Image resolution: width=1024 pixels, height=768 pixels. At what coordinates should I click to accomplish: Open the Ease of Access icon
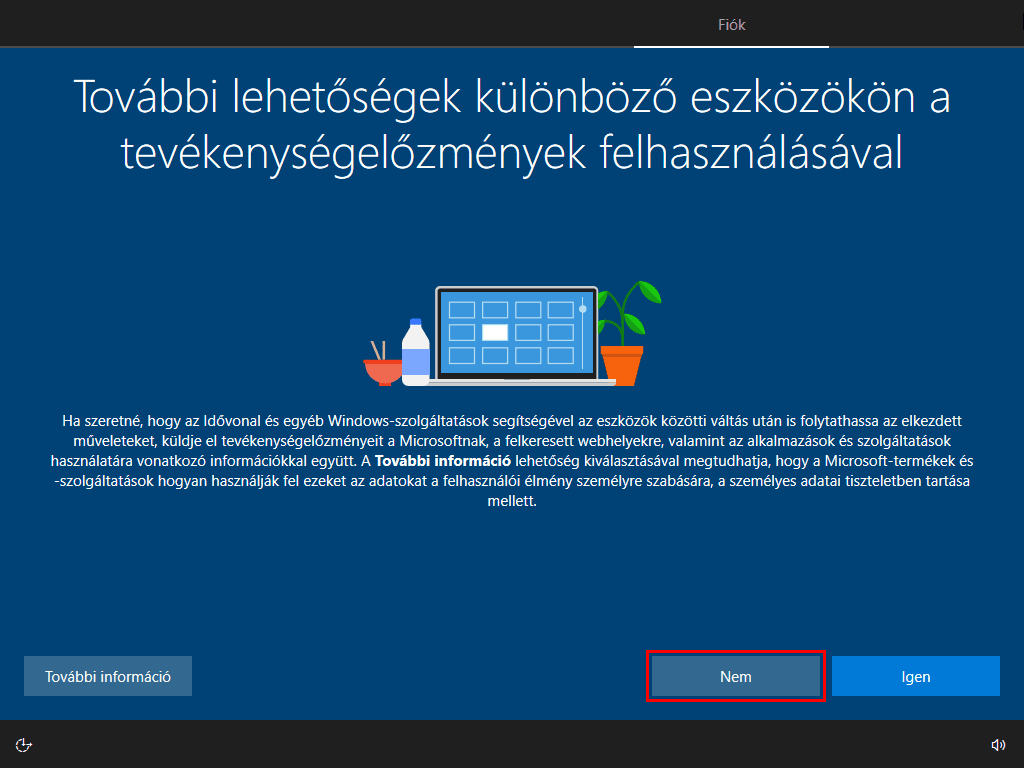tap(25, 744)
